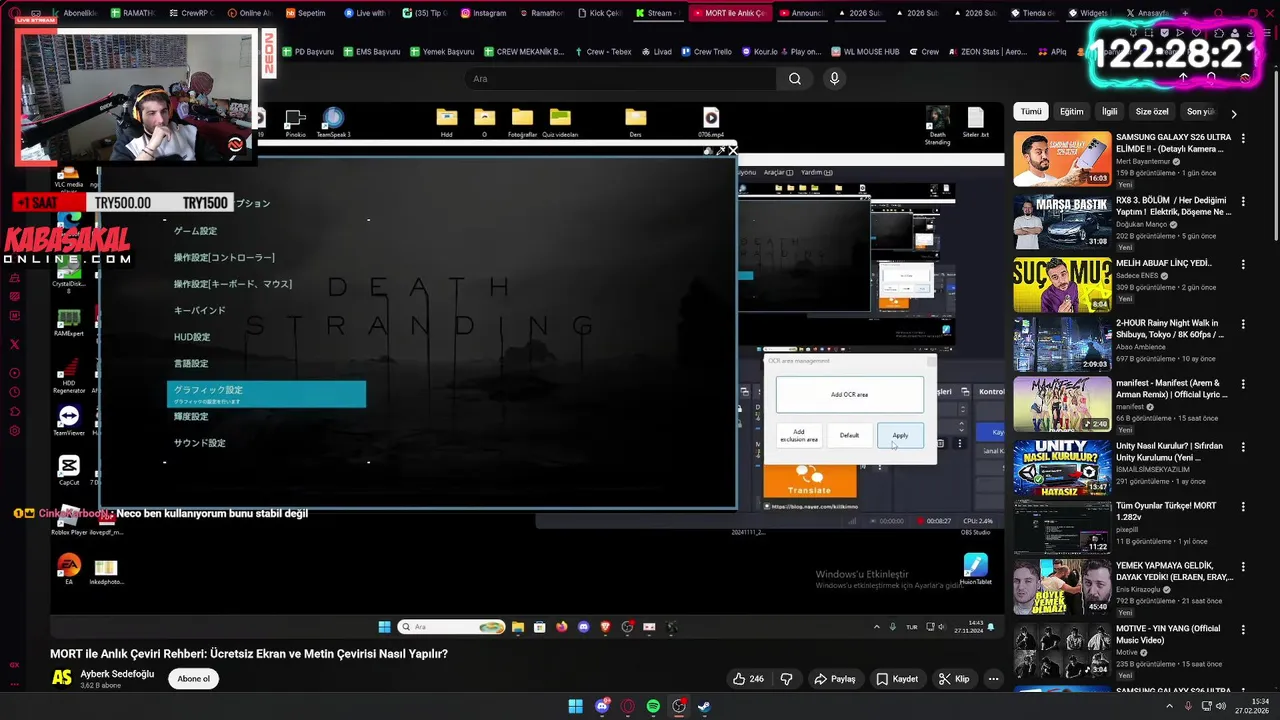The image size is (1280, 720).
Task: Click the Klip clip button
Action: point(954,679)
